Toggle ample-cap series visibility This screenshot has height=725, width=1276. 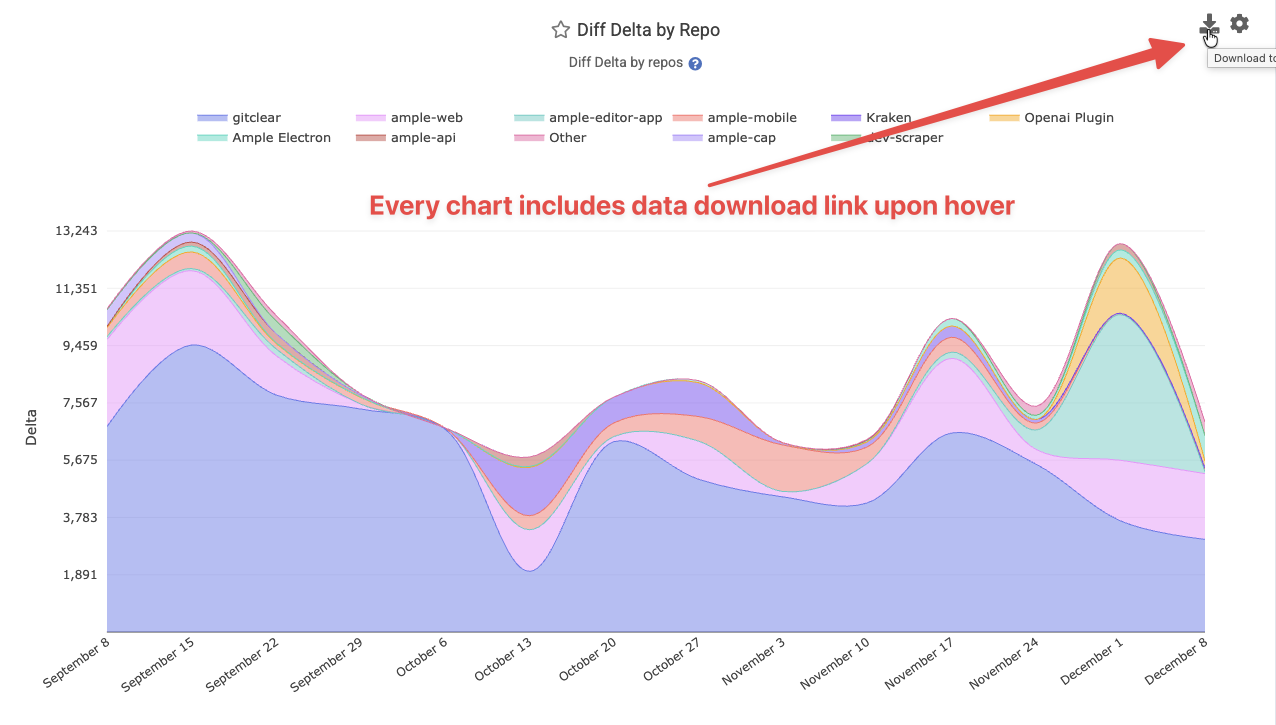point(741,138)
